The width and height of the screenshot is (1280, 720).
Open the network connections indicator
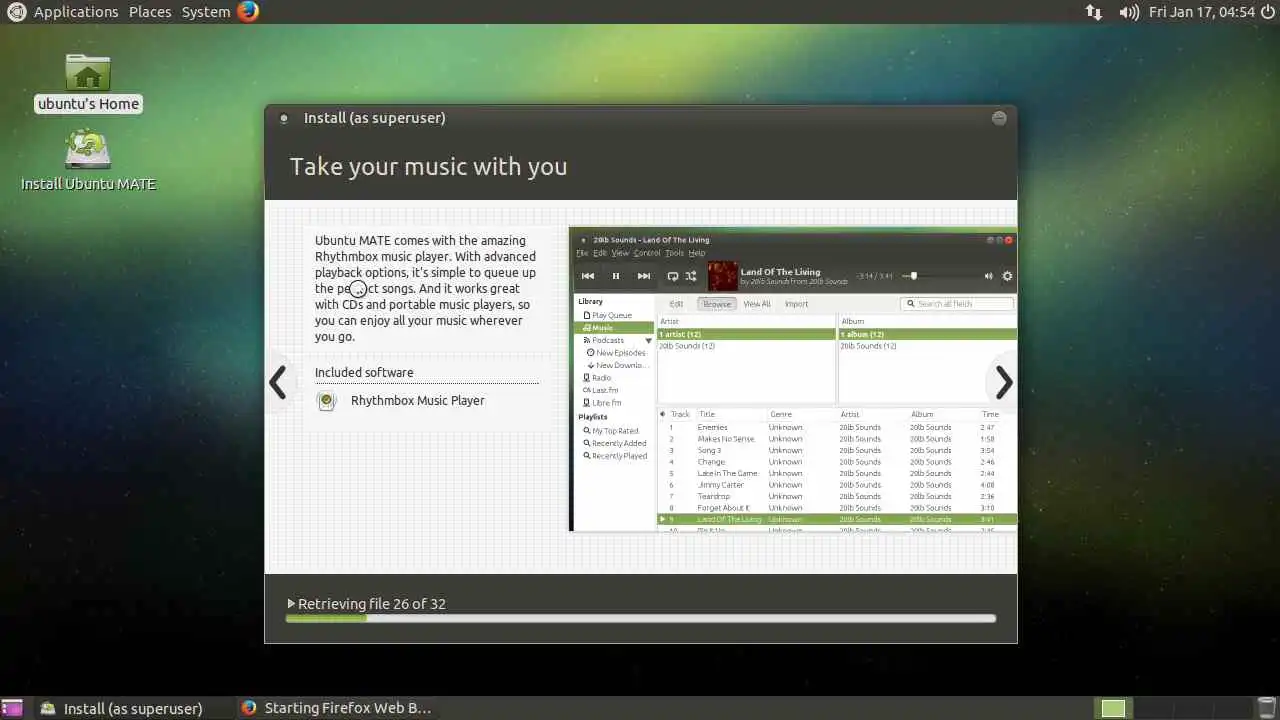coord(1094,12)
